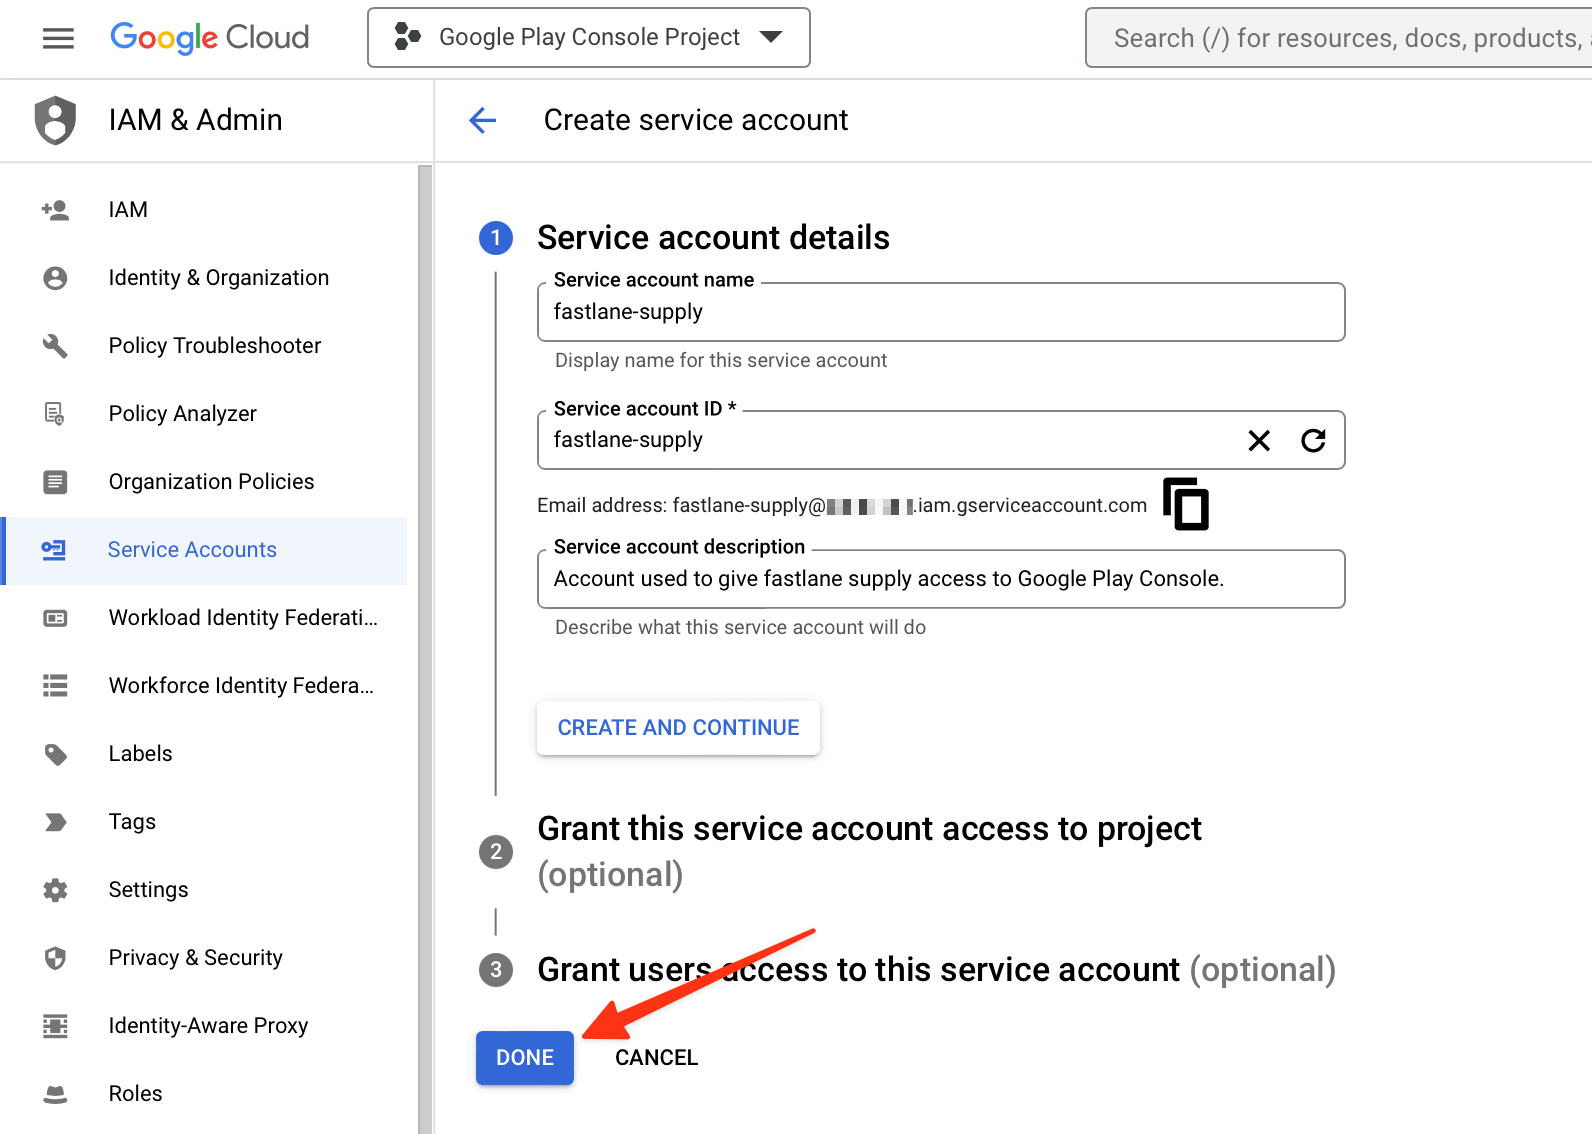Click the blue Done button

pos(525,1058)
